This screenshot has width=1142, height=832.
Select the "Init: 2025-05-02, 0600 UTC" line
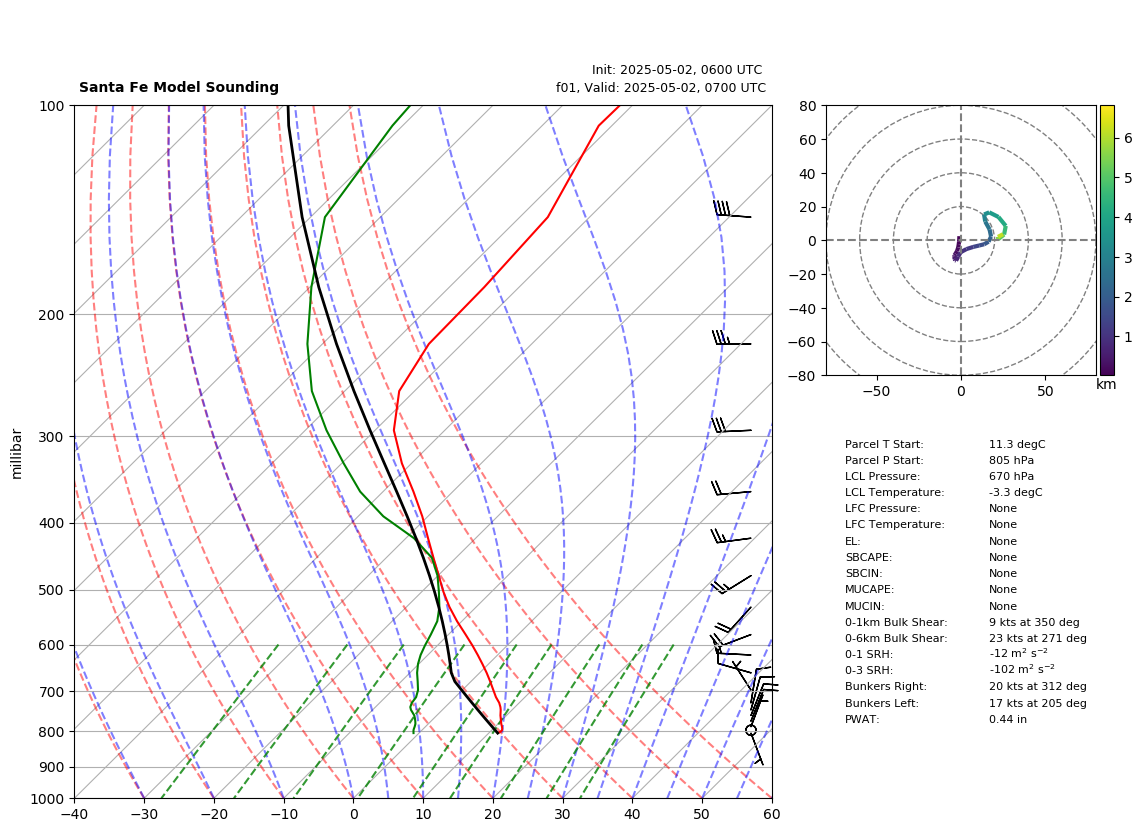coord(677,70)
